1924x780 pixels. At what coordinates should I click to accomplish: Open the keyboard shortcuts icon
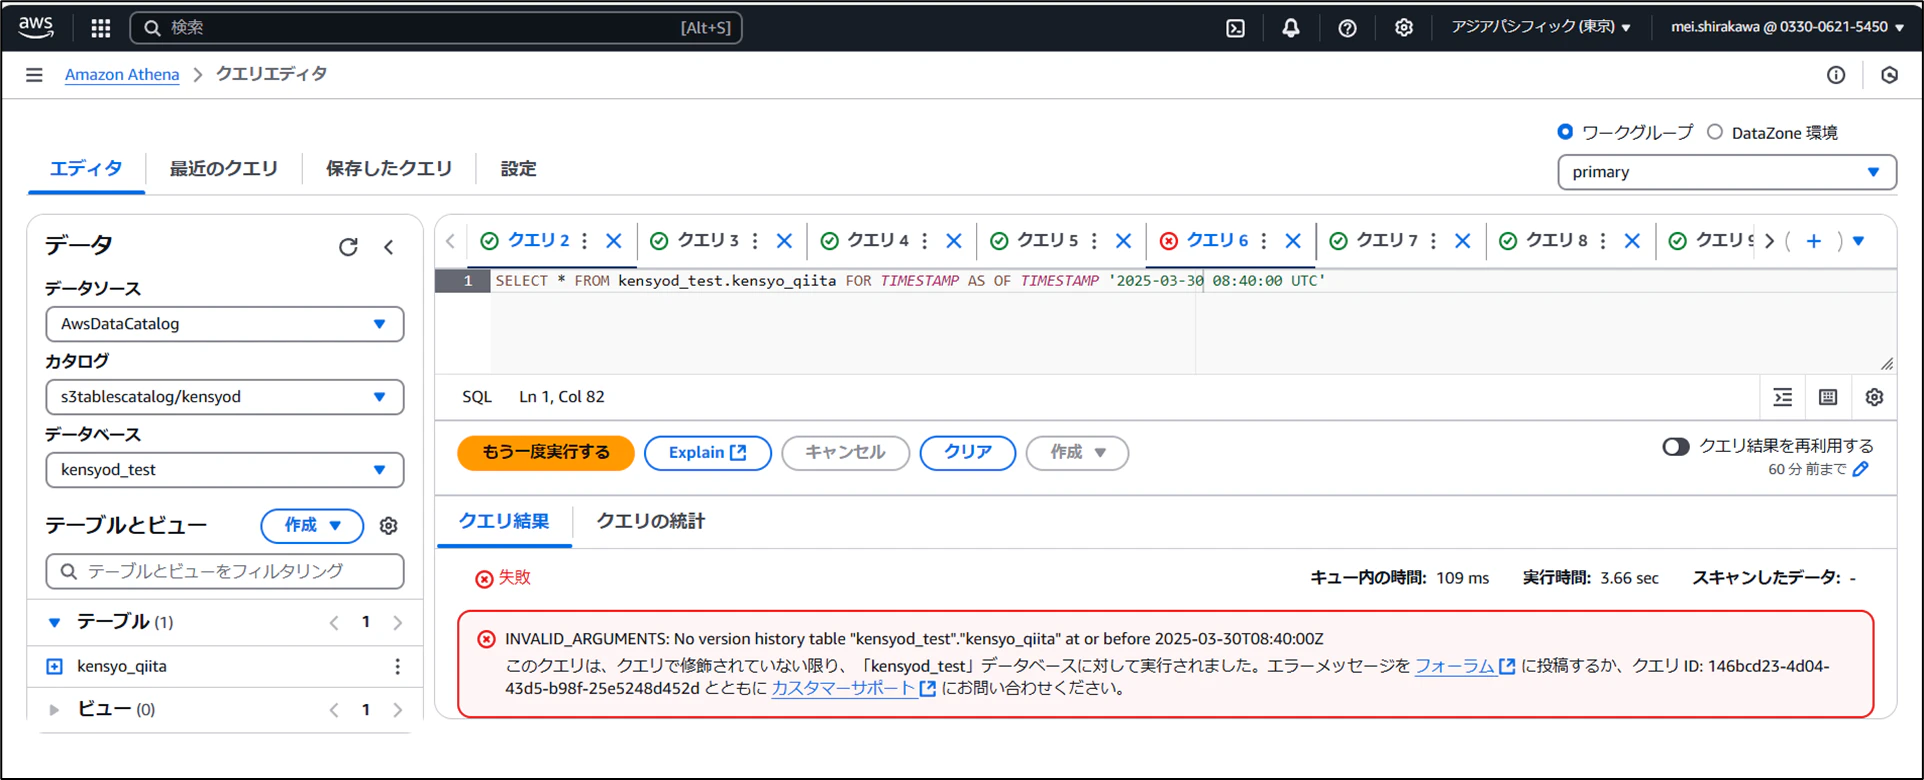1828,397
